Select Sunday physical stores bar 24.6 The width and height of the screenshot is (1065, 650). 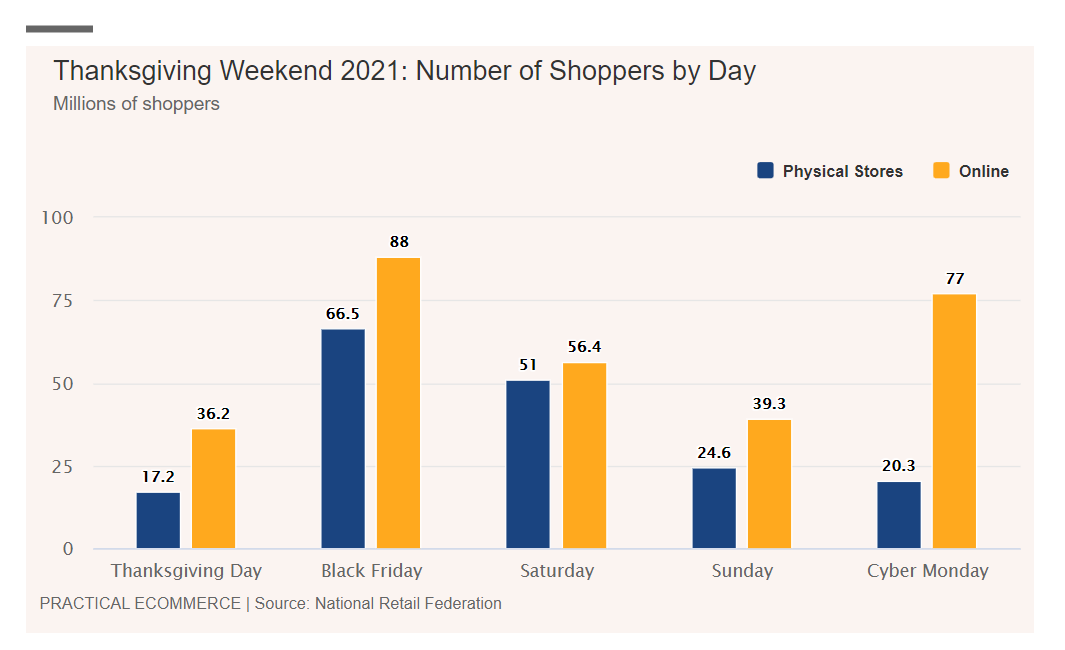(714, 508)
